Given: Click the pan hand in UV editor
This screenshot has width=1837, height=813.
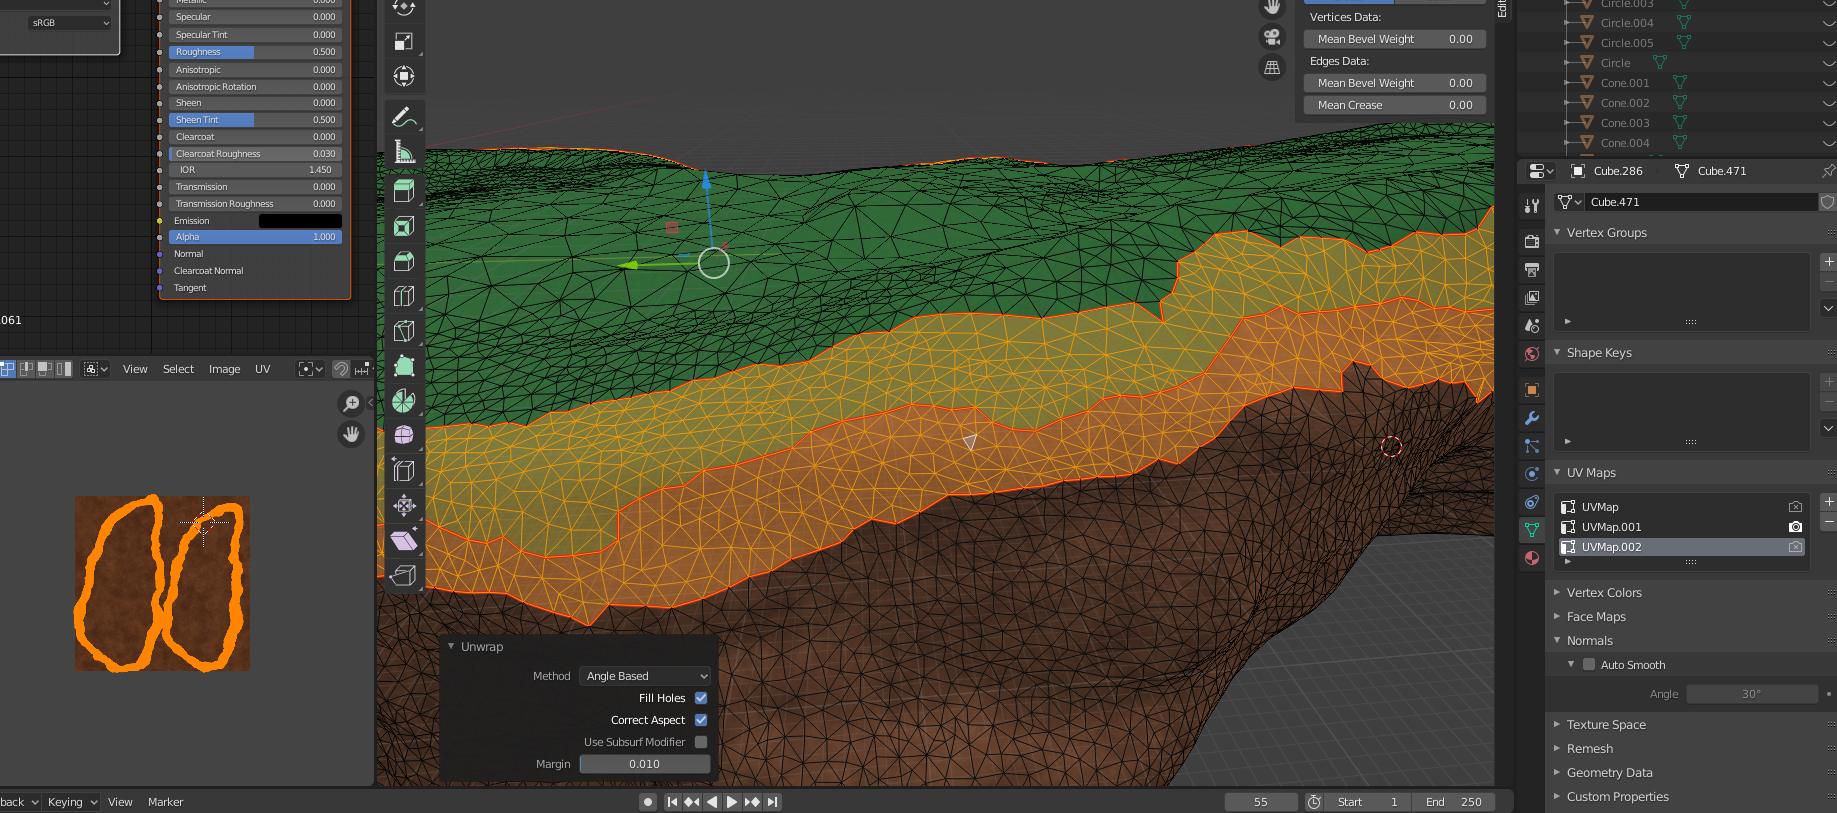Looking at the screenshot, I should pos(351,434).
